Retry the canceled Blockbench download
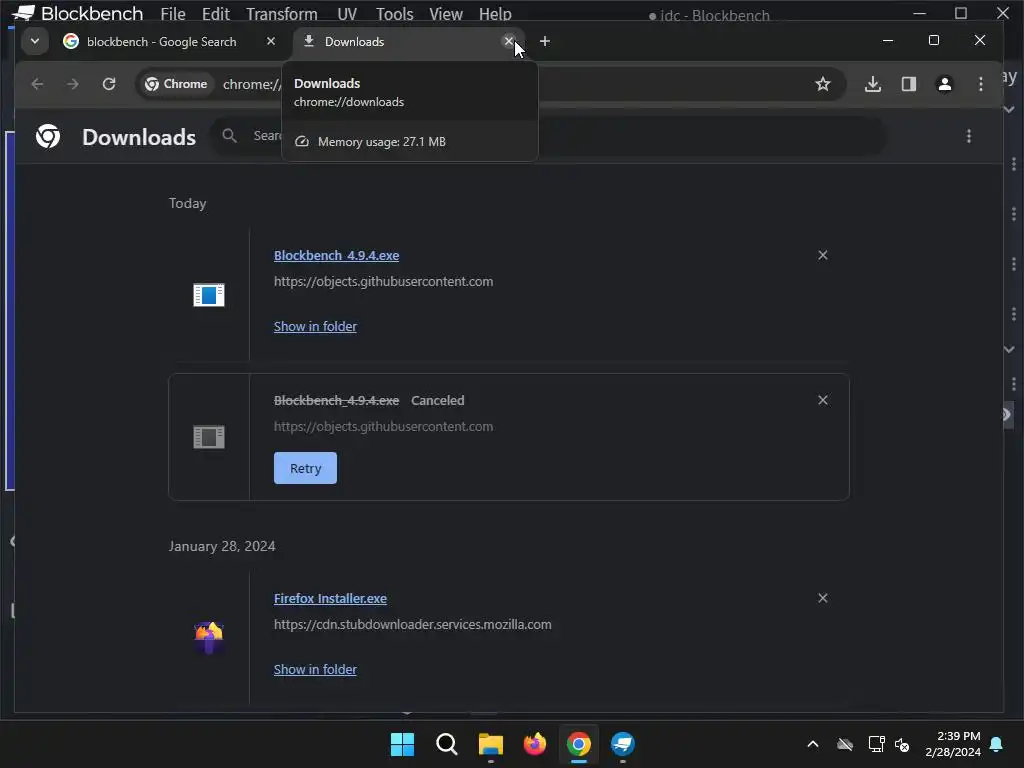 (305, 468)
